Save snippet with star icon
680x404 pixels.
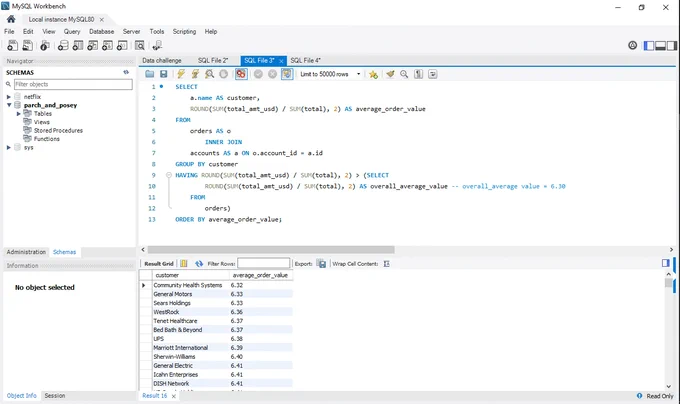coord(373,74)
